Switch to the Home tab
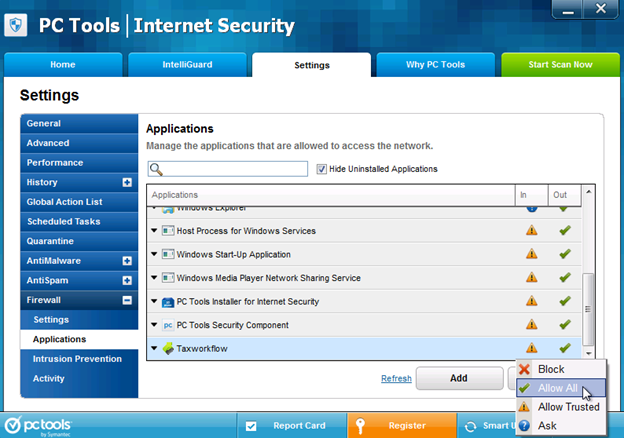Screen dimensions: 624x438 (x=63, y=64)
